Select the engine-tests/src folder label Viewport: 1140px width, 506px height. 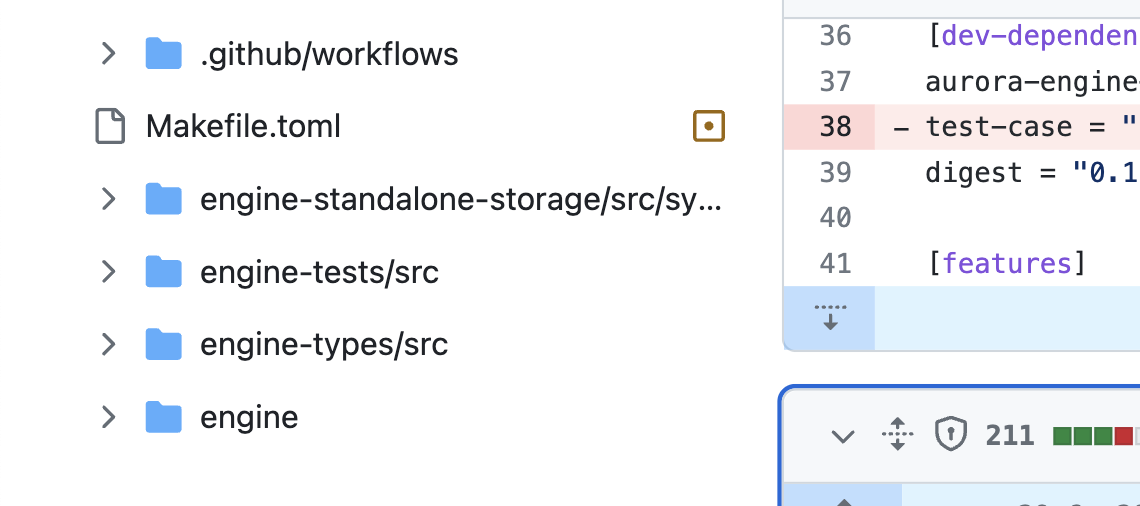coord(319,272)
